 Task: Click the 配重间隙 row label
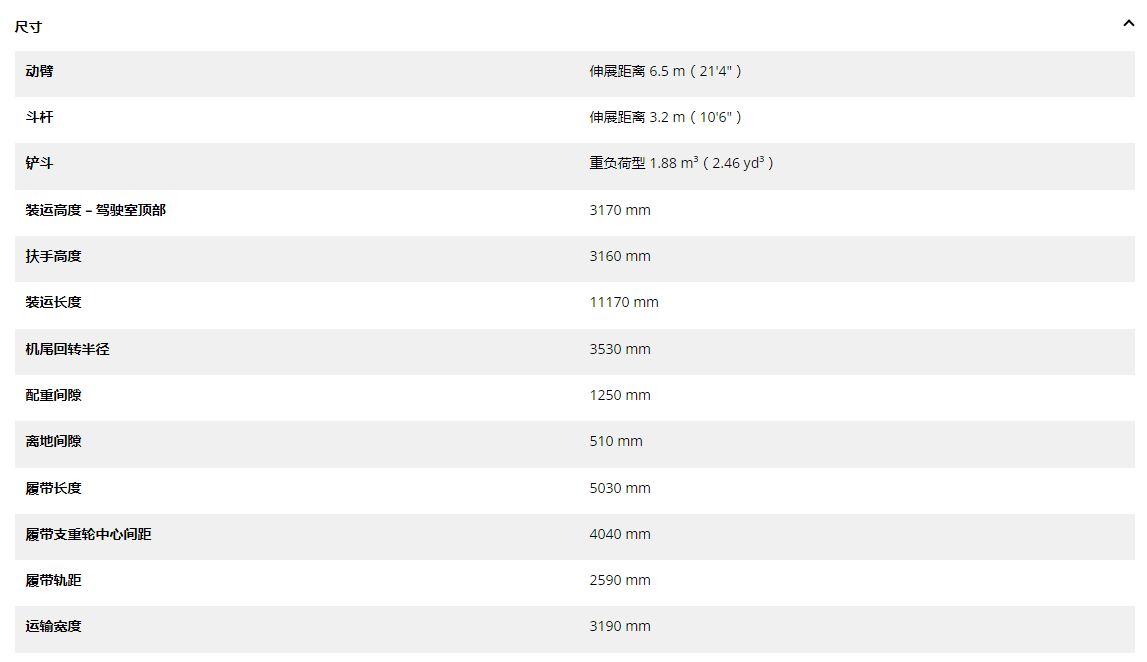coord(54,395)
